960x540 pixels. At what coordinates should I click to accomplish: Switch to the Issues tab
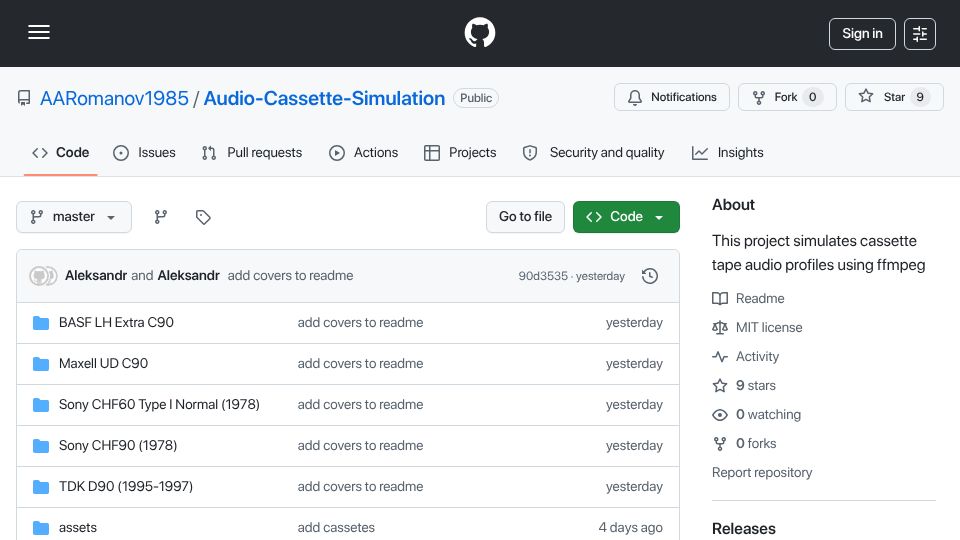coord(144,152)
